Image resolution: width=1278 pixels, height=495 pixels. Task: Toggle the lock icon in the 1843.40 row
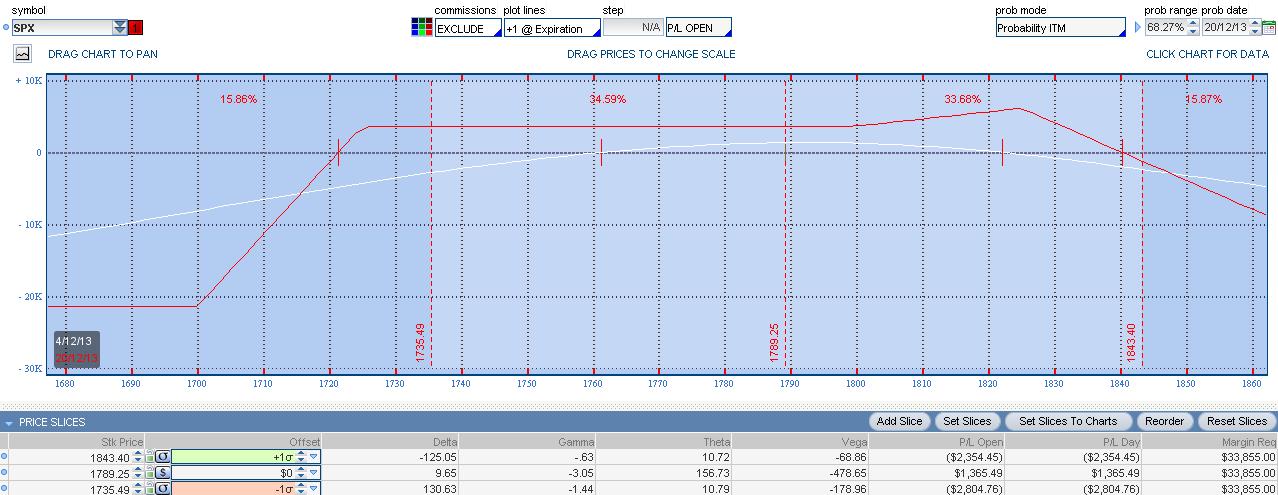[x=149, y=457]
